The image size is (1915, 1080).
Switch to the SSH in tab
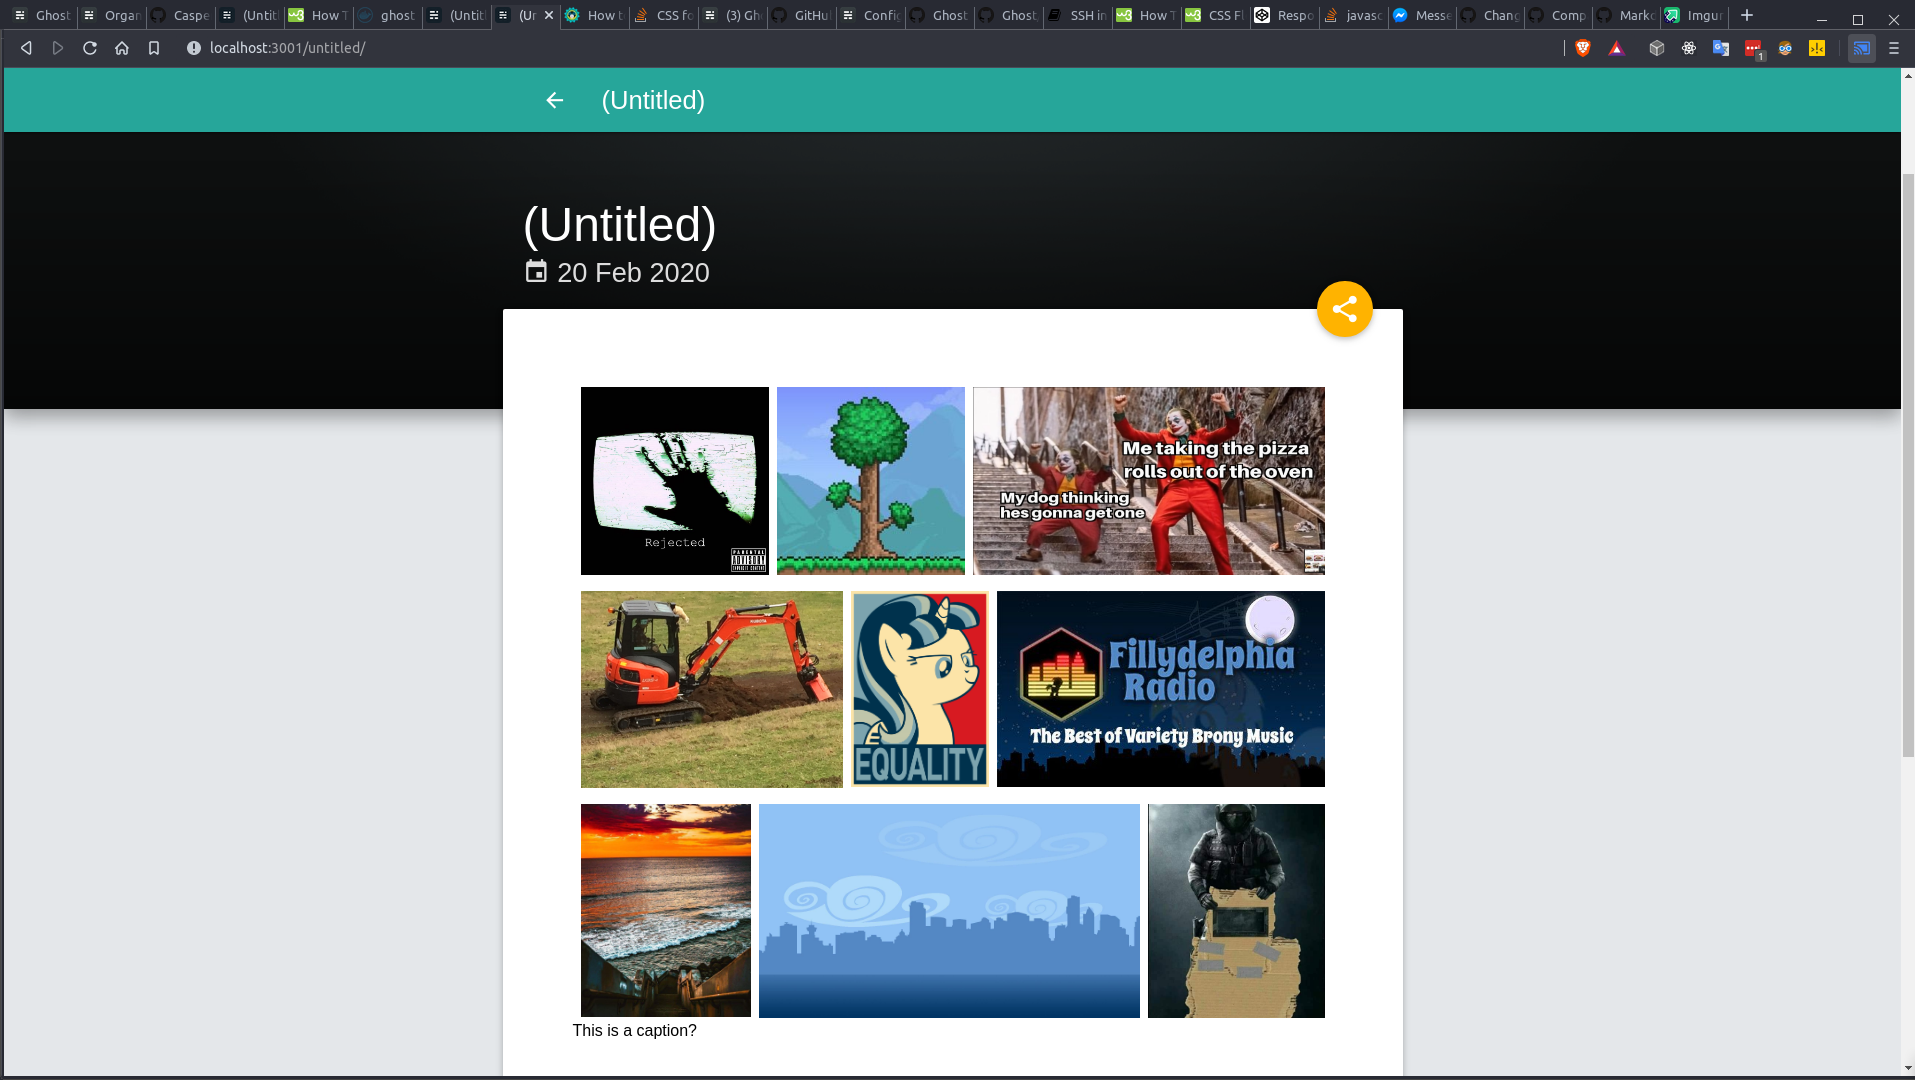(1078, 15)
